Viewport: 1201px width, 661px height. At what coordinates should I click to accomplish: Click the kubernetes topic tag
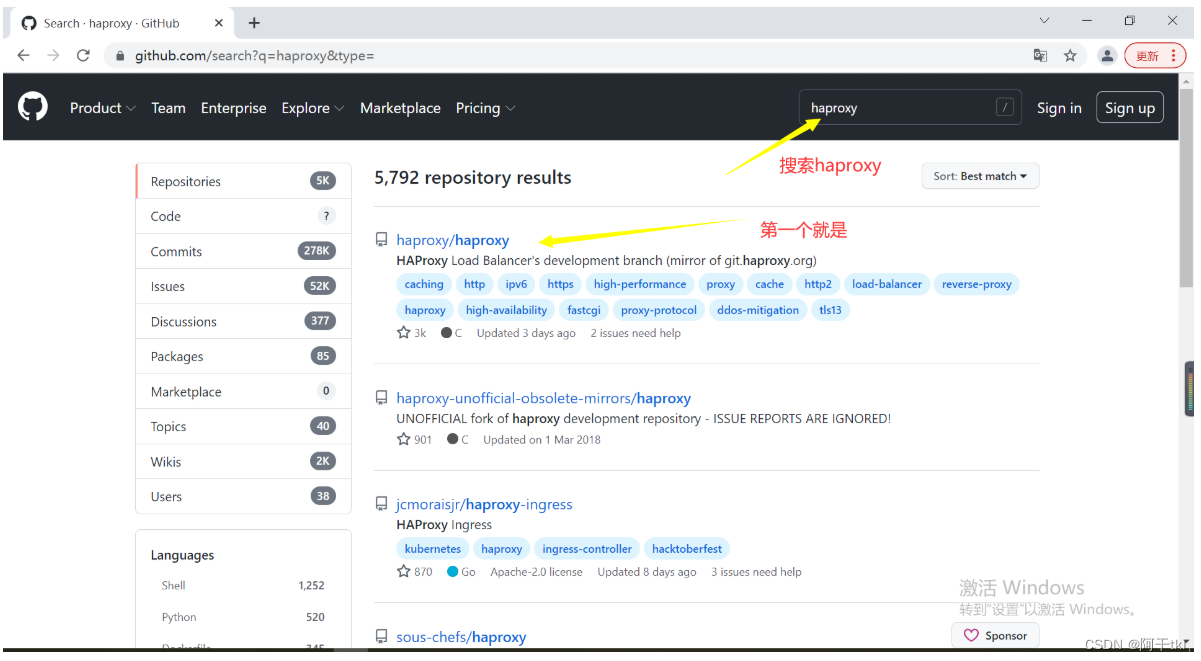(433, 549)
